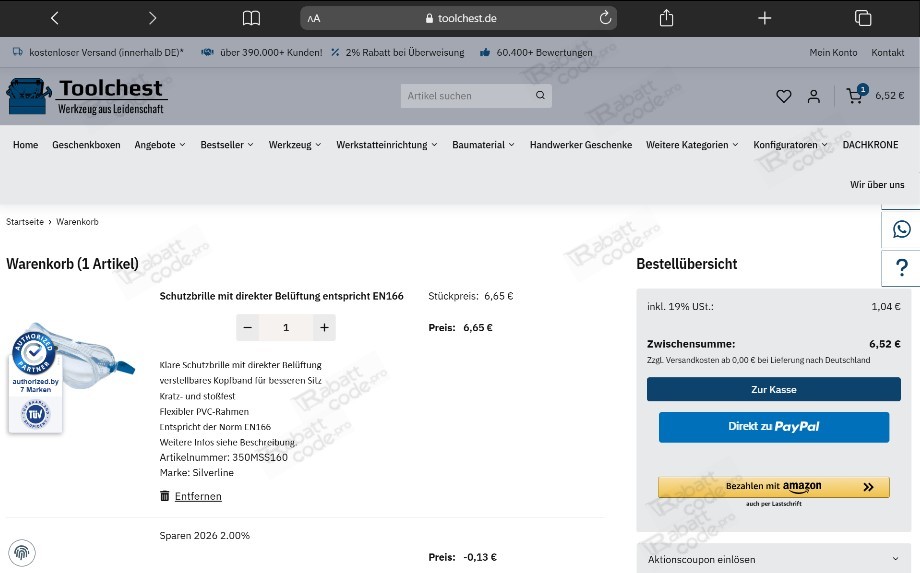This screenshot has height=573, width=920.
Task: Open the DACHKRONE menu item
Action: click(x=870, y=145)
